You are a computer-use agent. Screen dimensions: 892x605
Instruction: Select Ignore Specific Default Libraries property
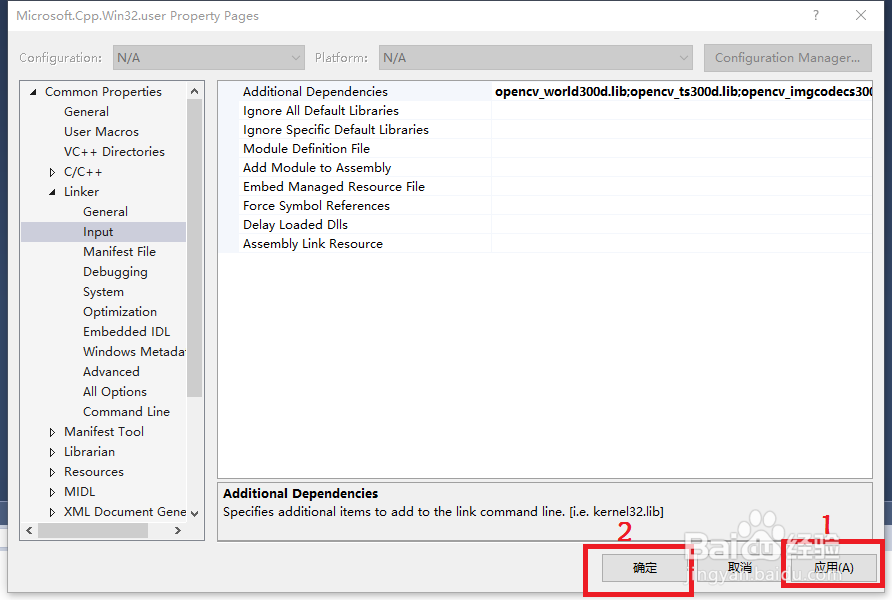[336, 130]
